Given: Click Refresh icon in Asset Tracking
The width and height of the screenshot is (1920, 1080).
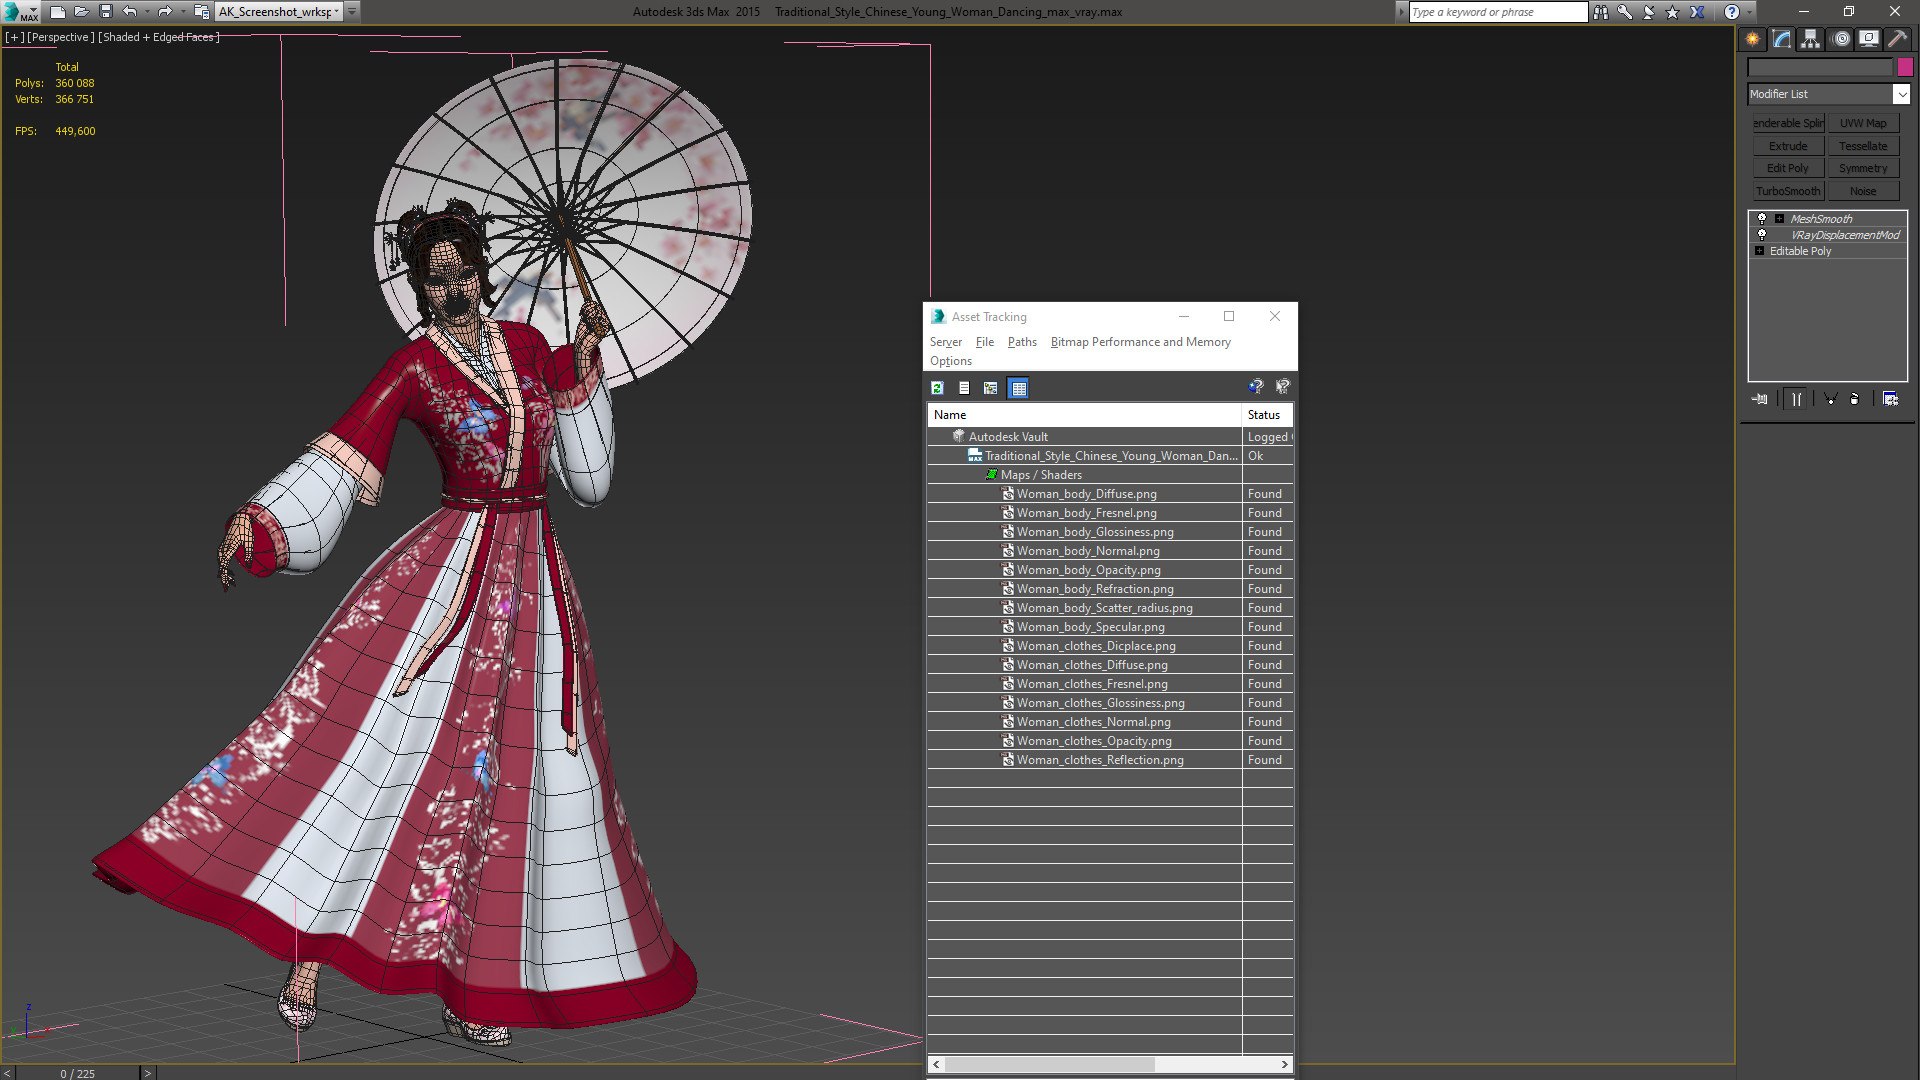Looking at the screenshot, I should coord(937,388).
